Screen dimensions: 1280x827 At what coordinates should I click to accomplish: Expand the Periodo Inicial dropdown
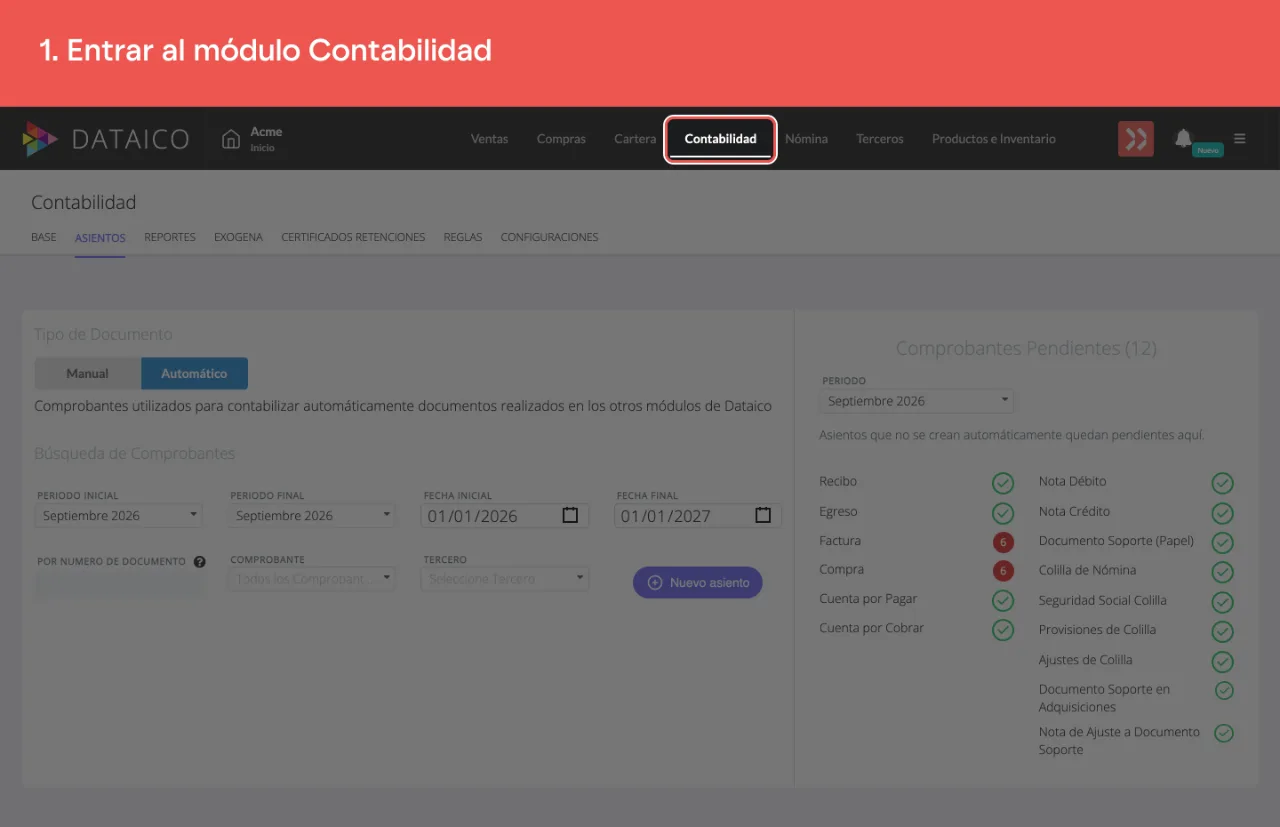coord(119,516)
